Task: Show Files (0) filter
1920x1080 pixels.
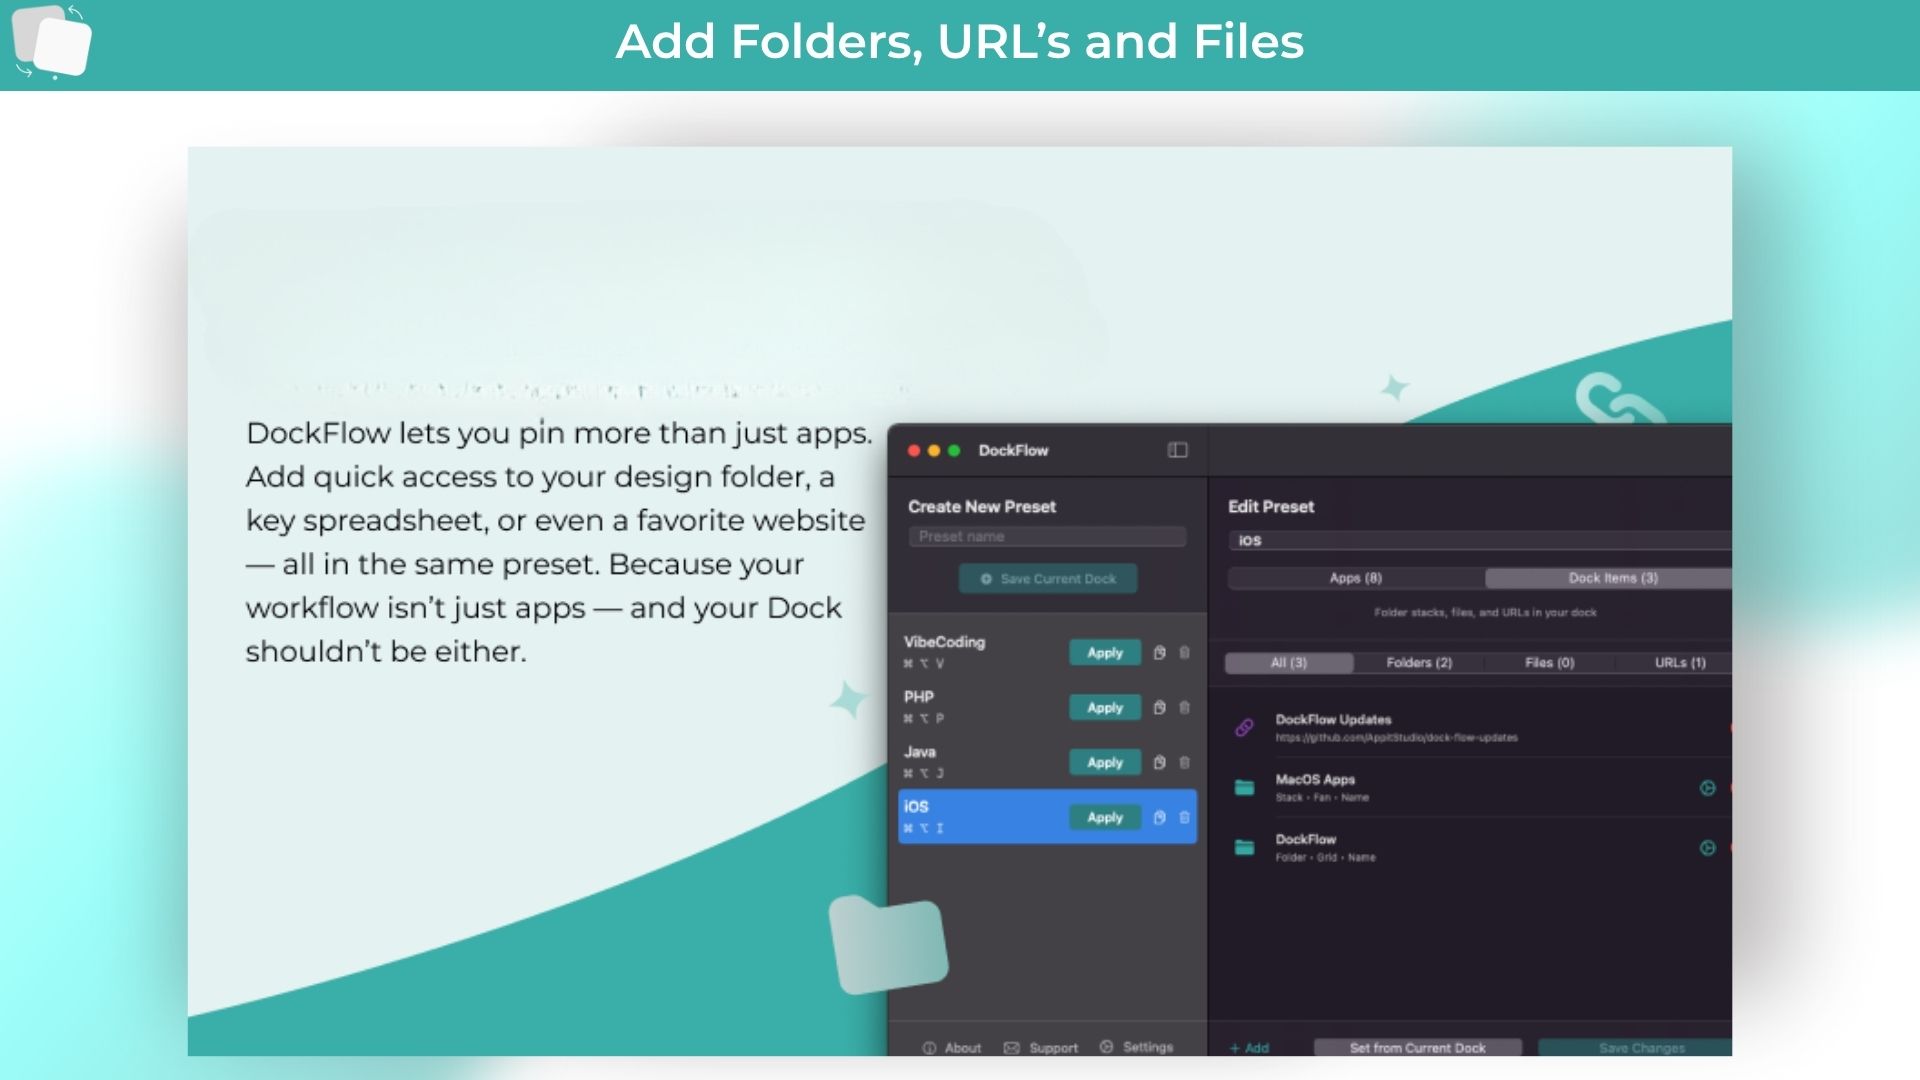Action: [x=1549, y=663]
